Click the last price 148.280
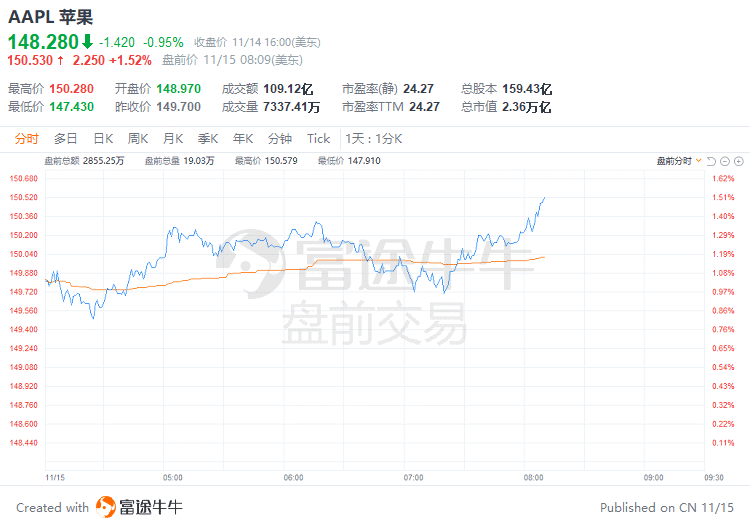The width and height of the screenshot is (750, 528). (x=43, y=42)
